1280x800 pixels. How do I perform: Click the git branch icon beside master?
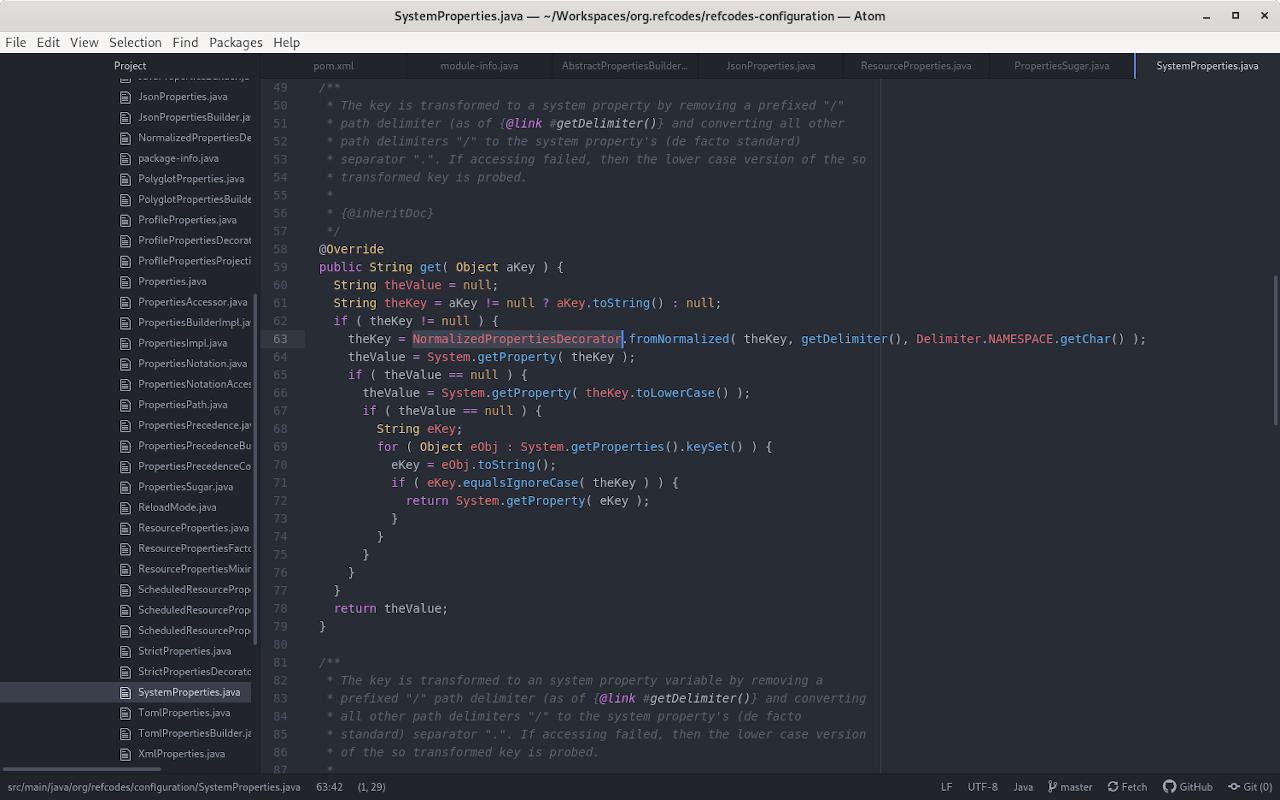[x=1052, y=787]
